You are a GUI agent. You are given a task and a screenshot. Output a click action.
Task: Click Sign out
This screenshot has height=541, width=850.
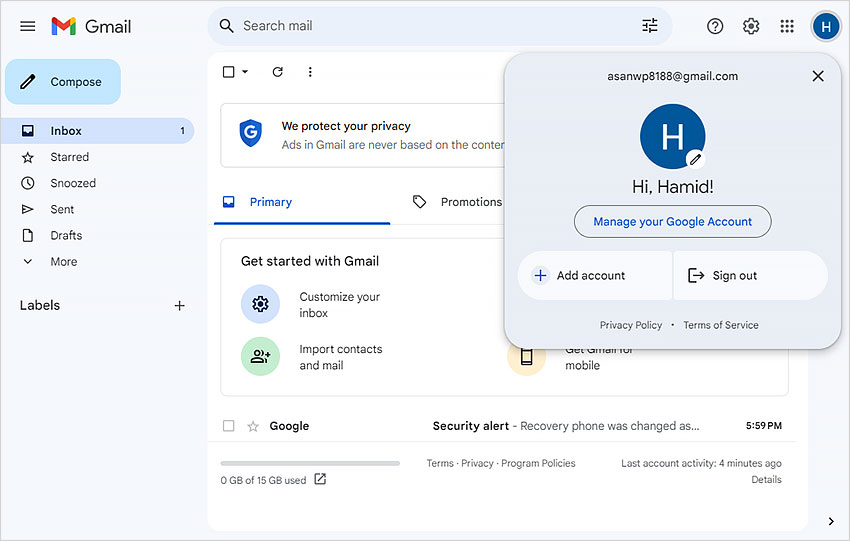[750, 275]
